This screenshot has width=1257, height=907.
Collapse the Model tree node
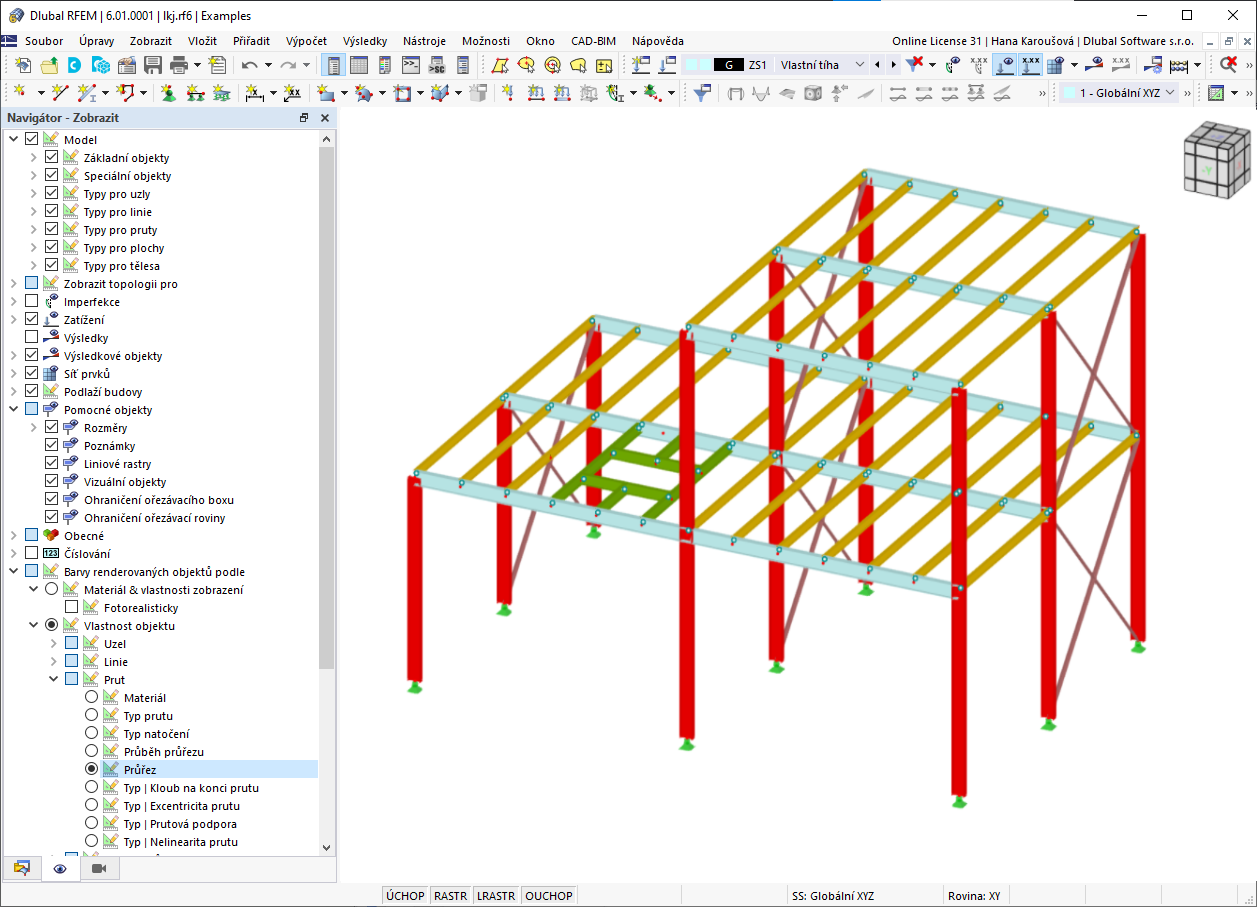click(13, 140)
